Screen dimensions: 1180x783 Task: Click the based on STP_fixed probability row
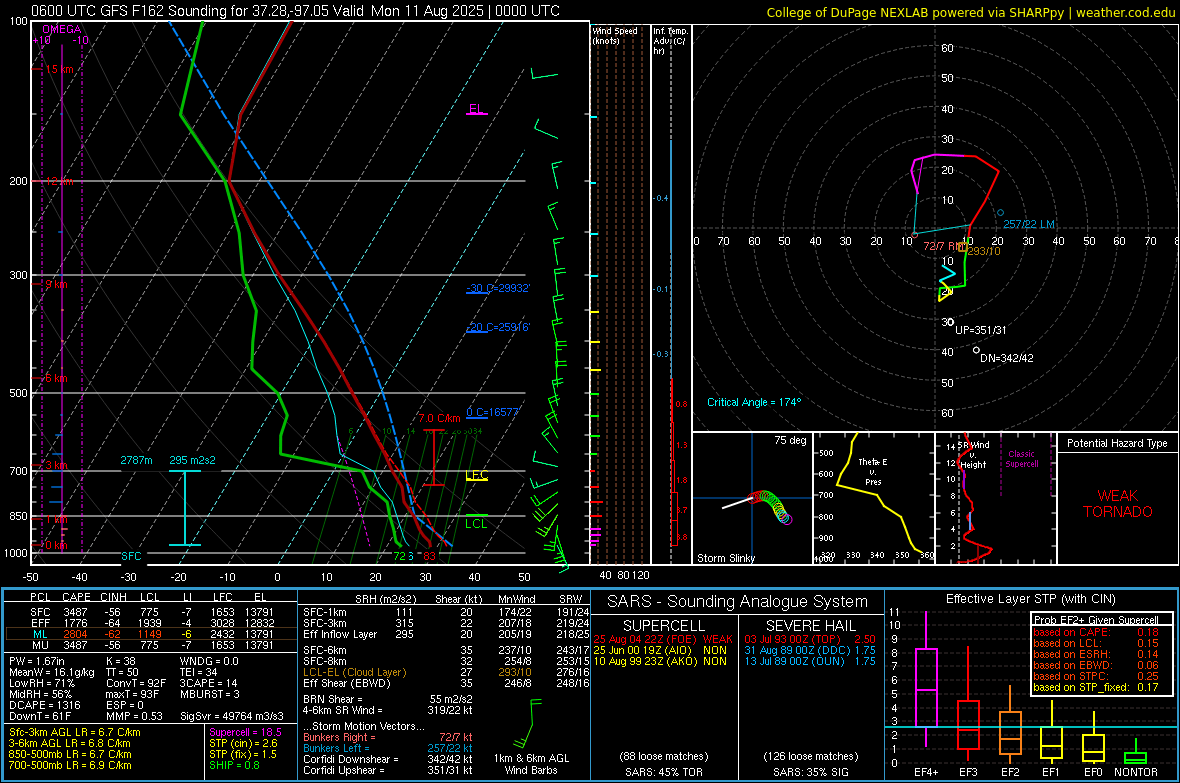[1096, 687]
